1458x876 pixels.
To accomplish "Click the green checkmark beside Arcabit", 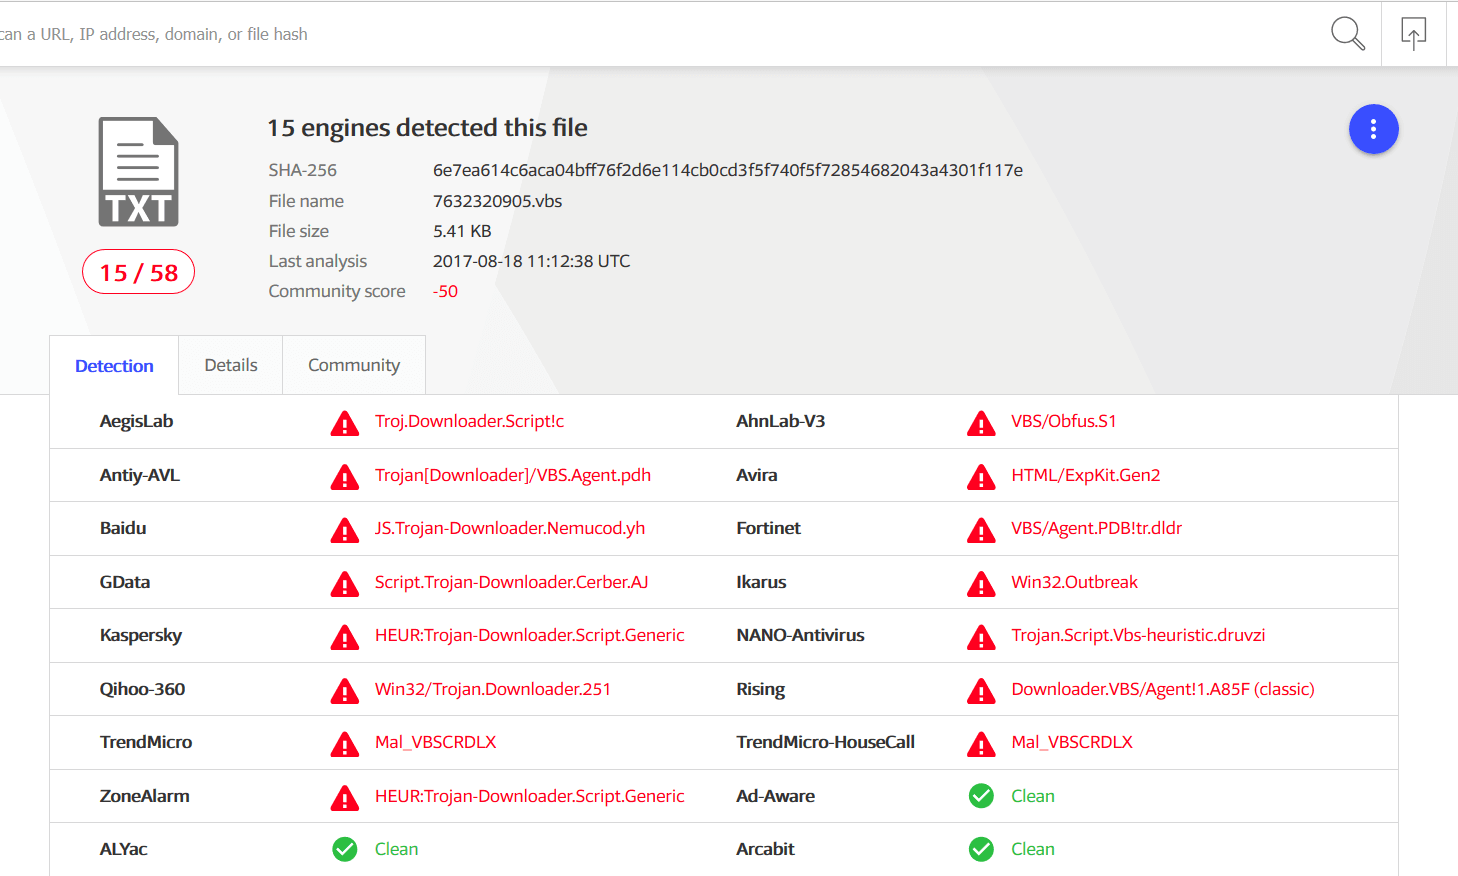I will point(981,849).
